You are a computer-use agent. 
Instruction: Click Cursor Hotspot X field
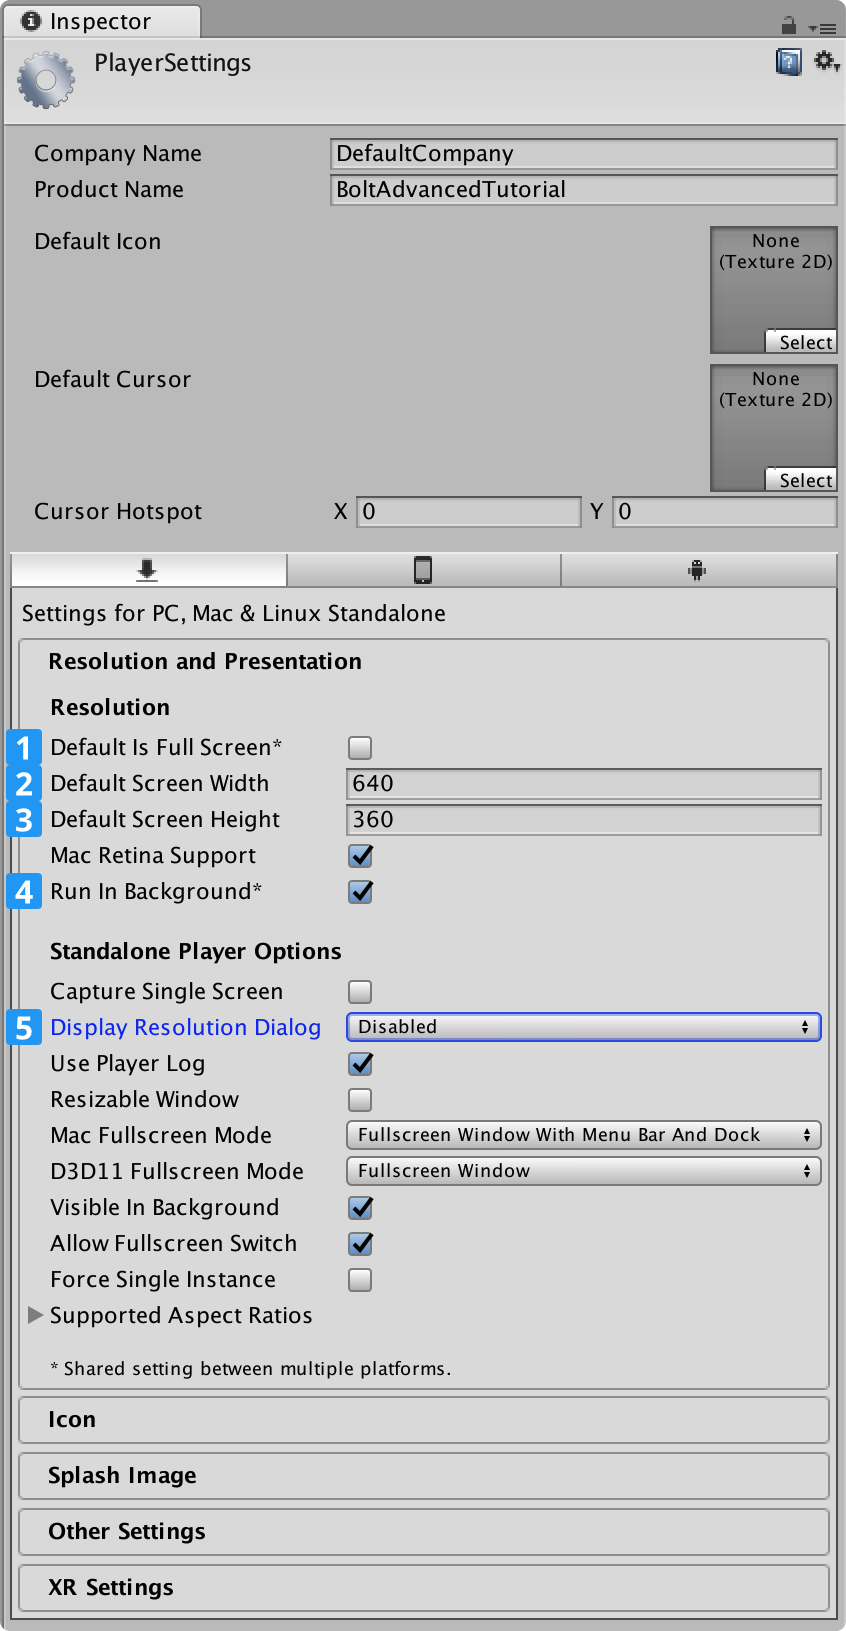point(469,511)
